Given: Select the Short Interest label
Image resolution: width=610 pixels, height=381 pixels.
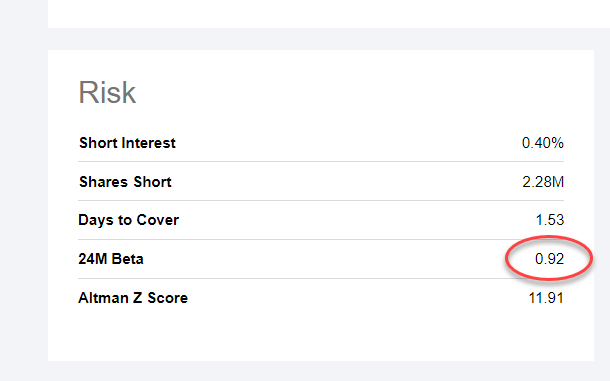Looking at the screenshot, I should point(127,143).
